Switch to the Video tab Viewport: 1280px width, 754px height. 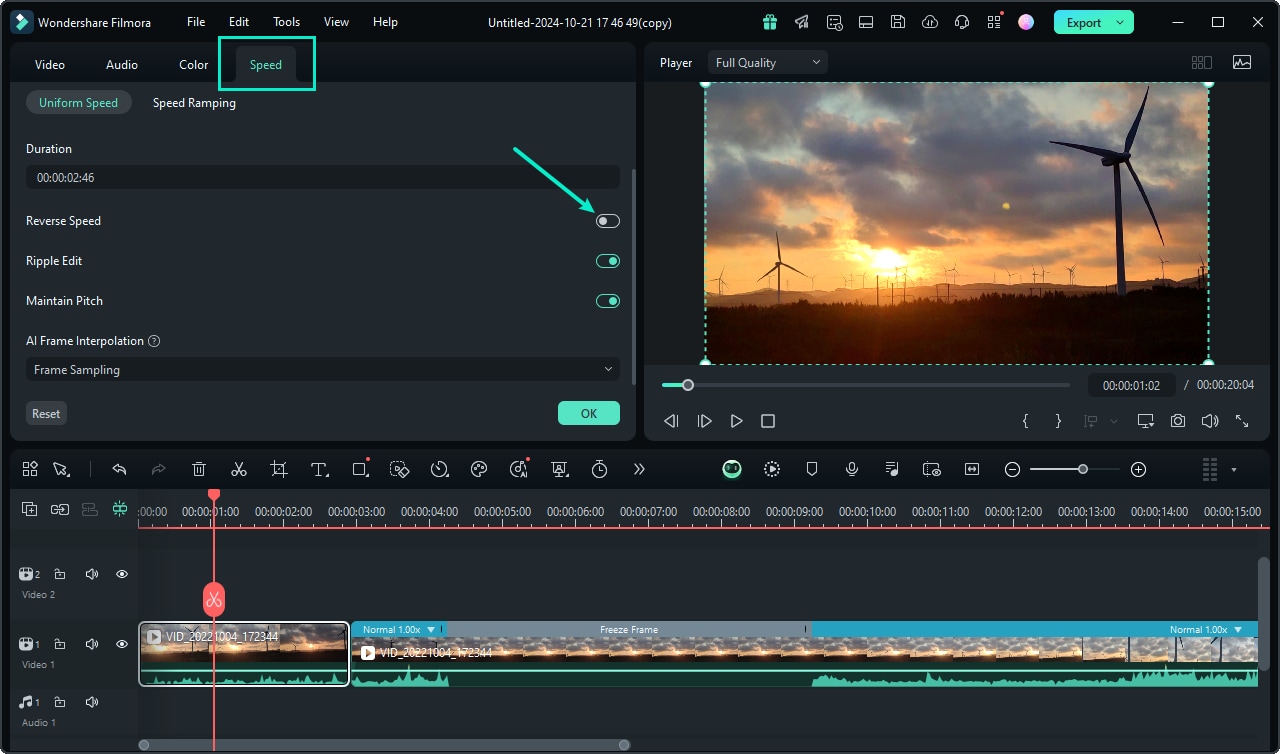pyautogui.click(x=50, y=64)
